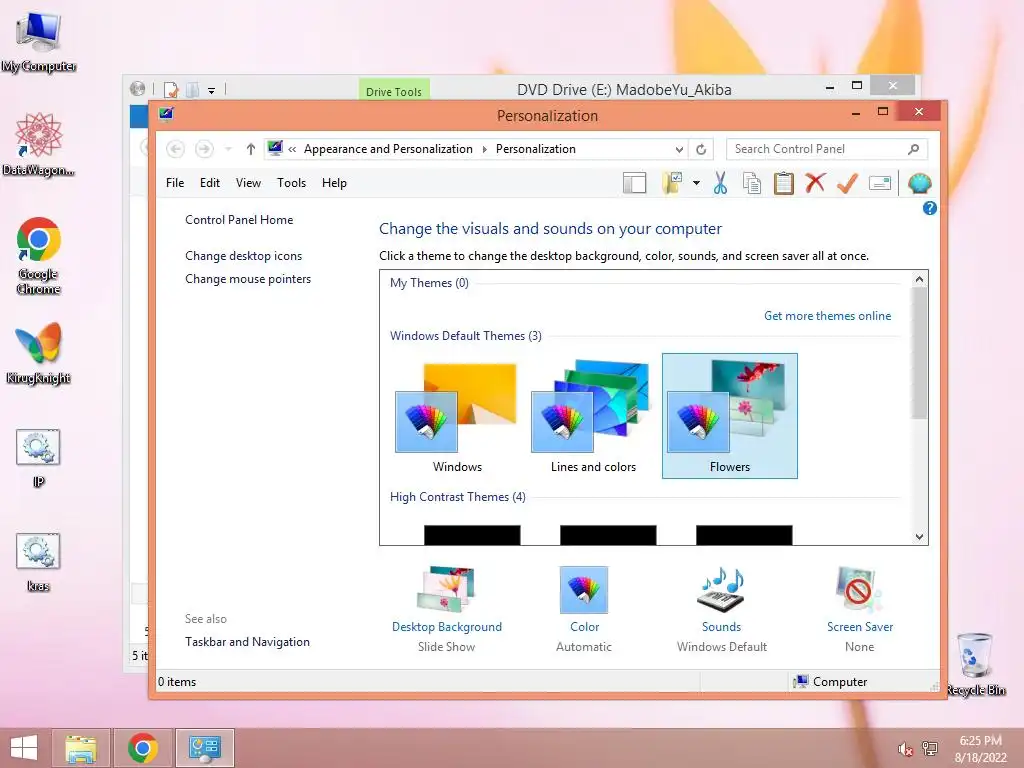Click the Rename toolbar icon
The height and width of the screenshot is (768, 1024).
pos(880,184)
